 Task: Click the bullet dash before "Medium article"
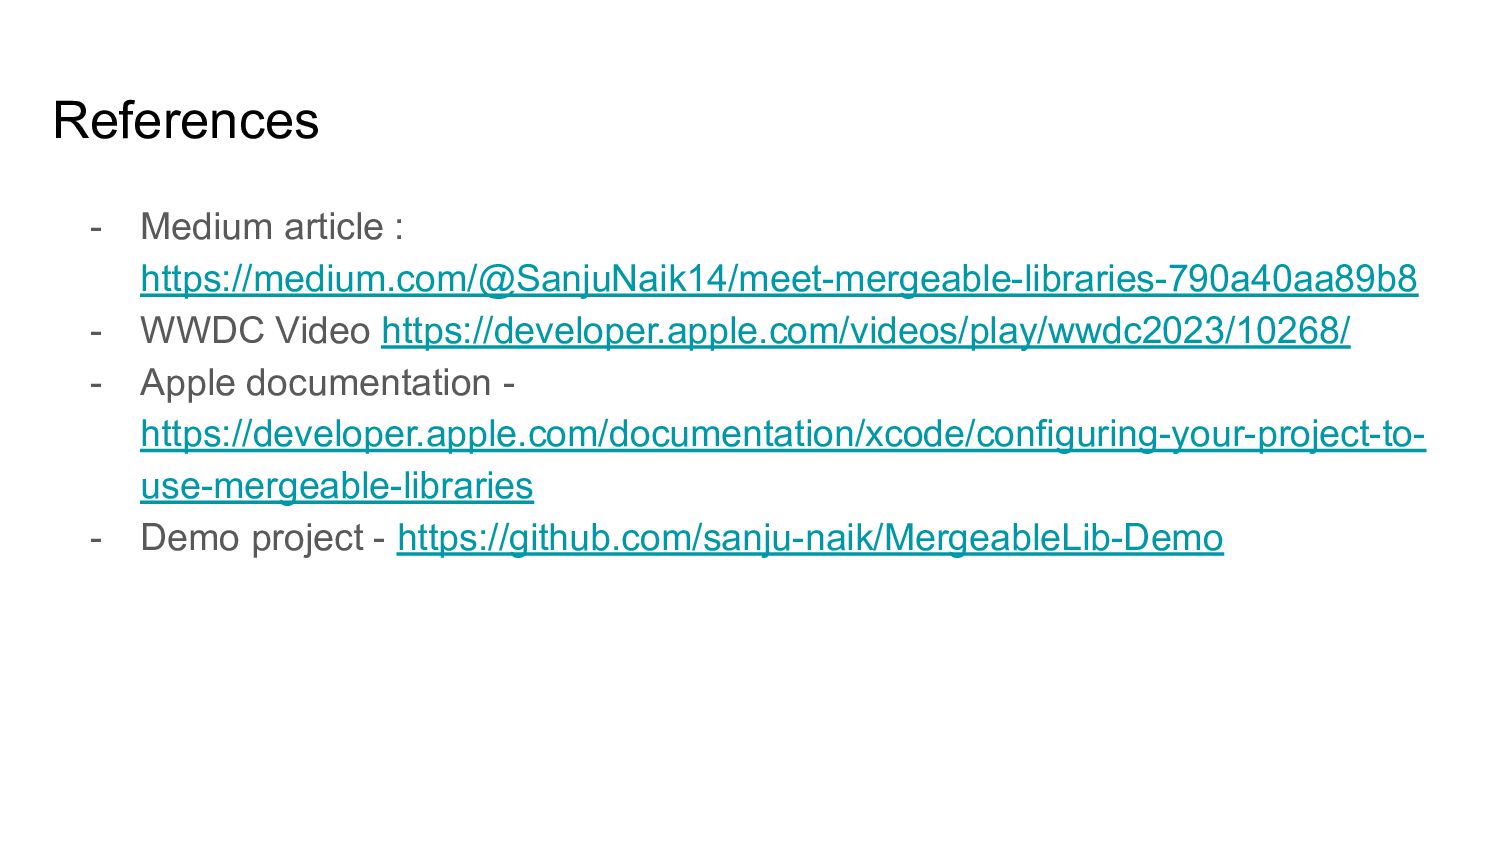point(96,227)
